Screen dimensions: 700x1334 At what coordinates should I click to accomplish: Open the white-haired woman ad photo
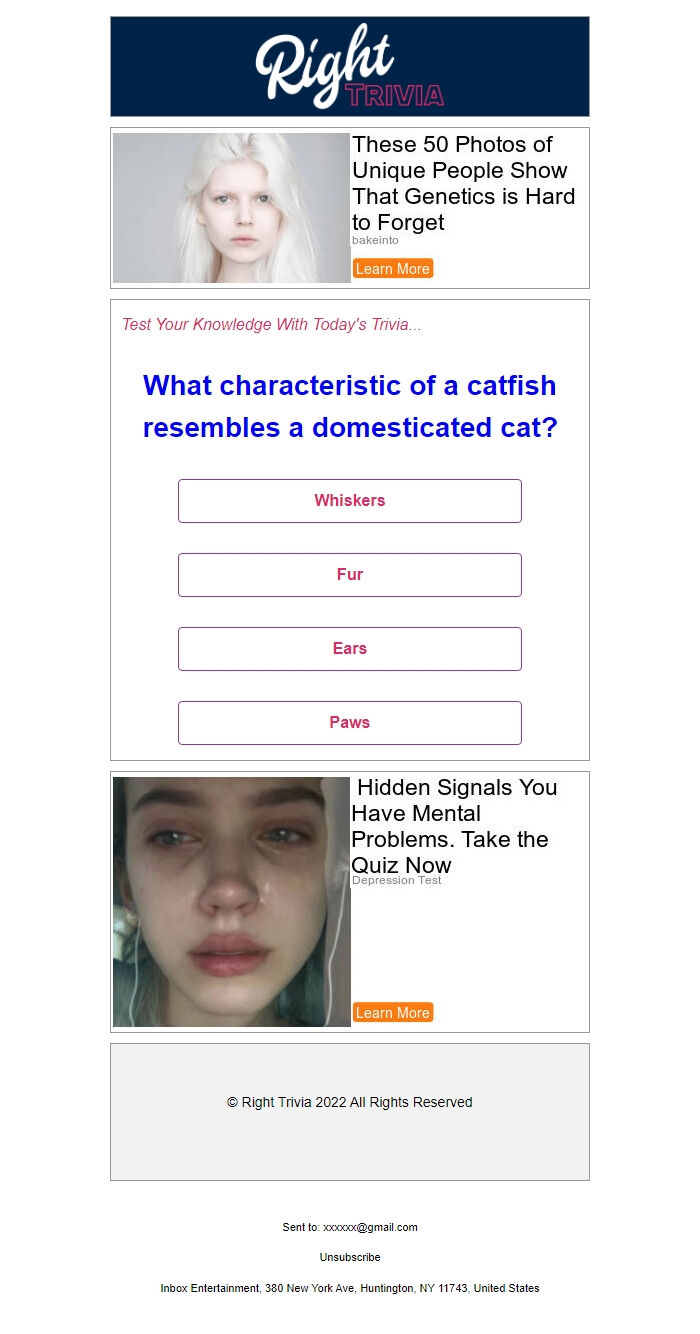(x=232, y=208)
